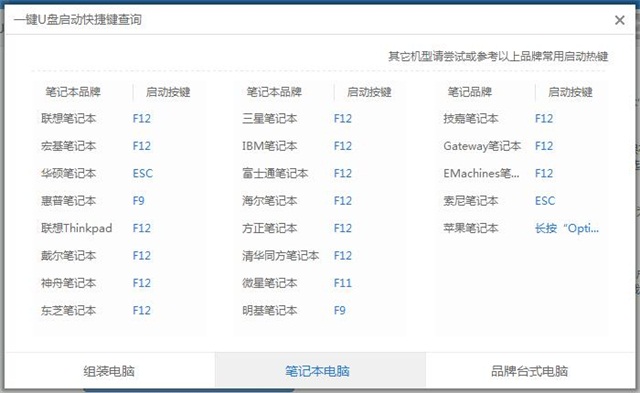Click the 三星笔记本 entry

pyautogui.click(x=269, y=118)
